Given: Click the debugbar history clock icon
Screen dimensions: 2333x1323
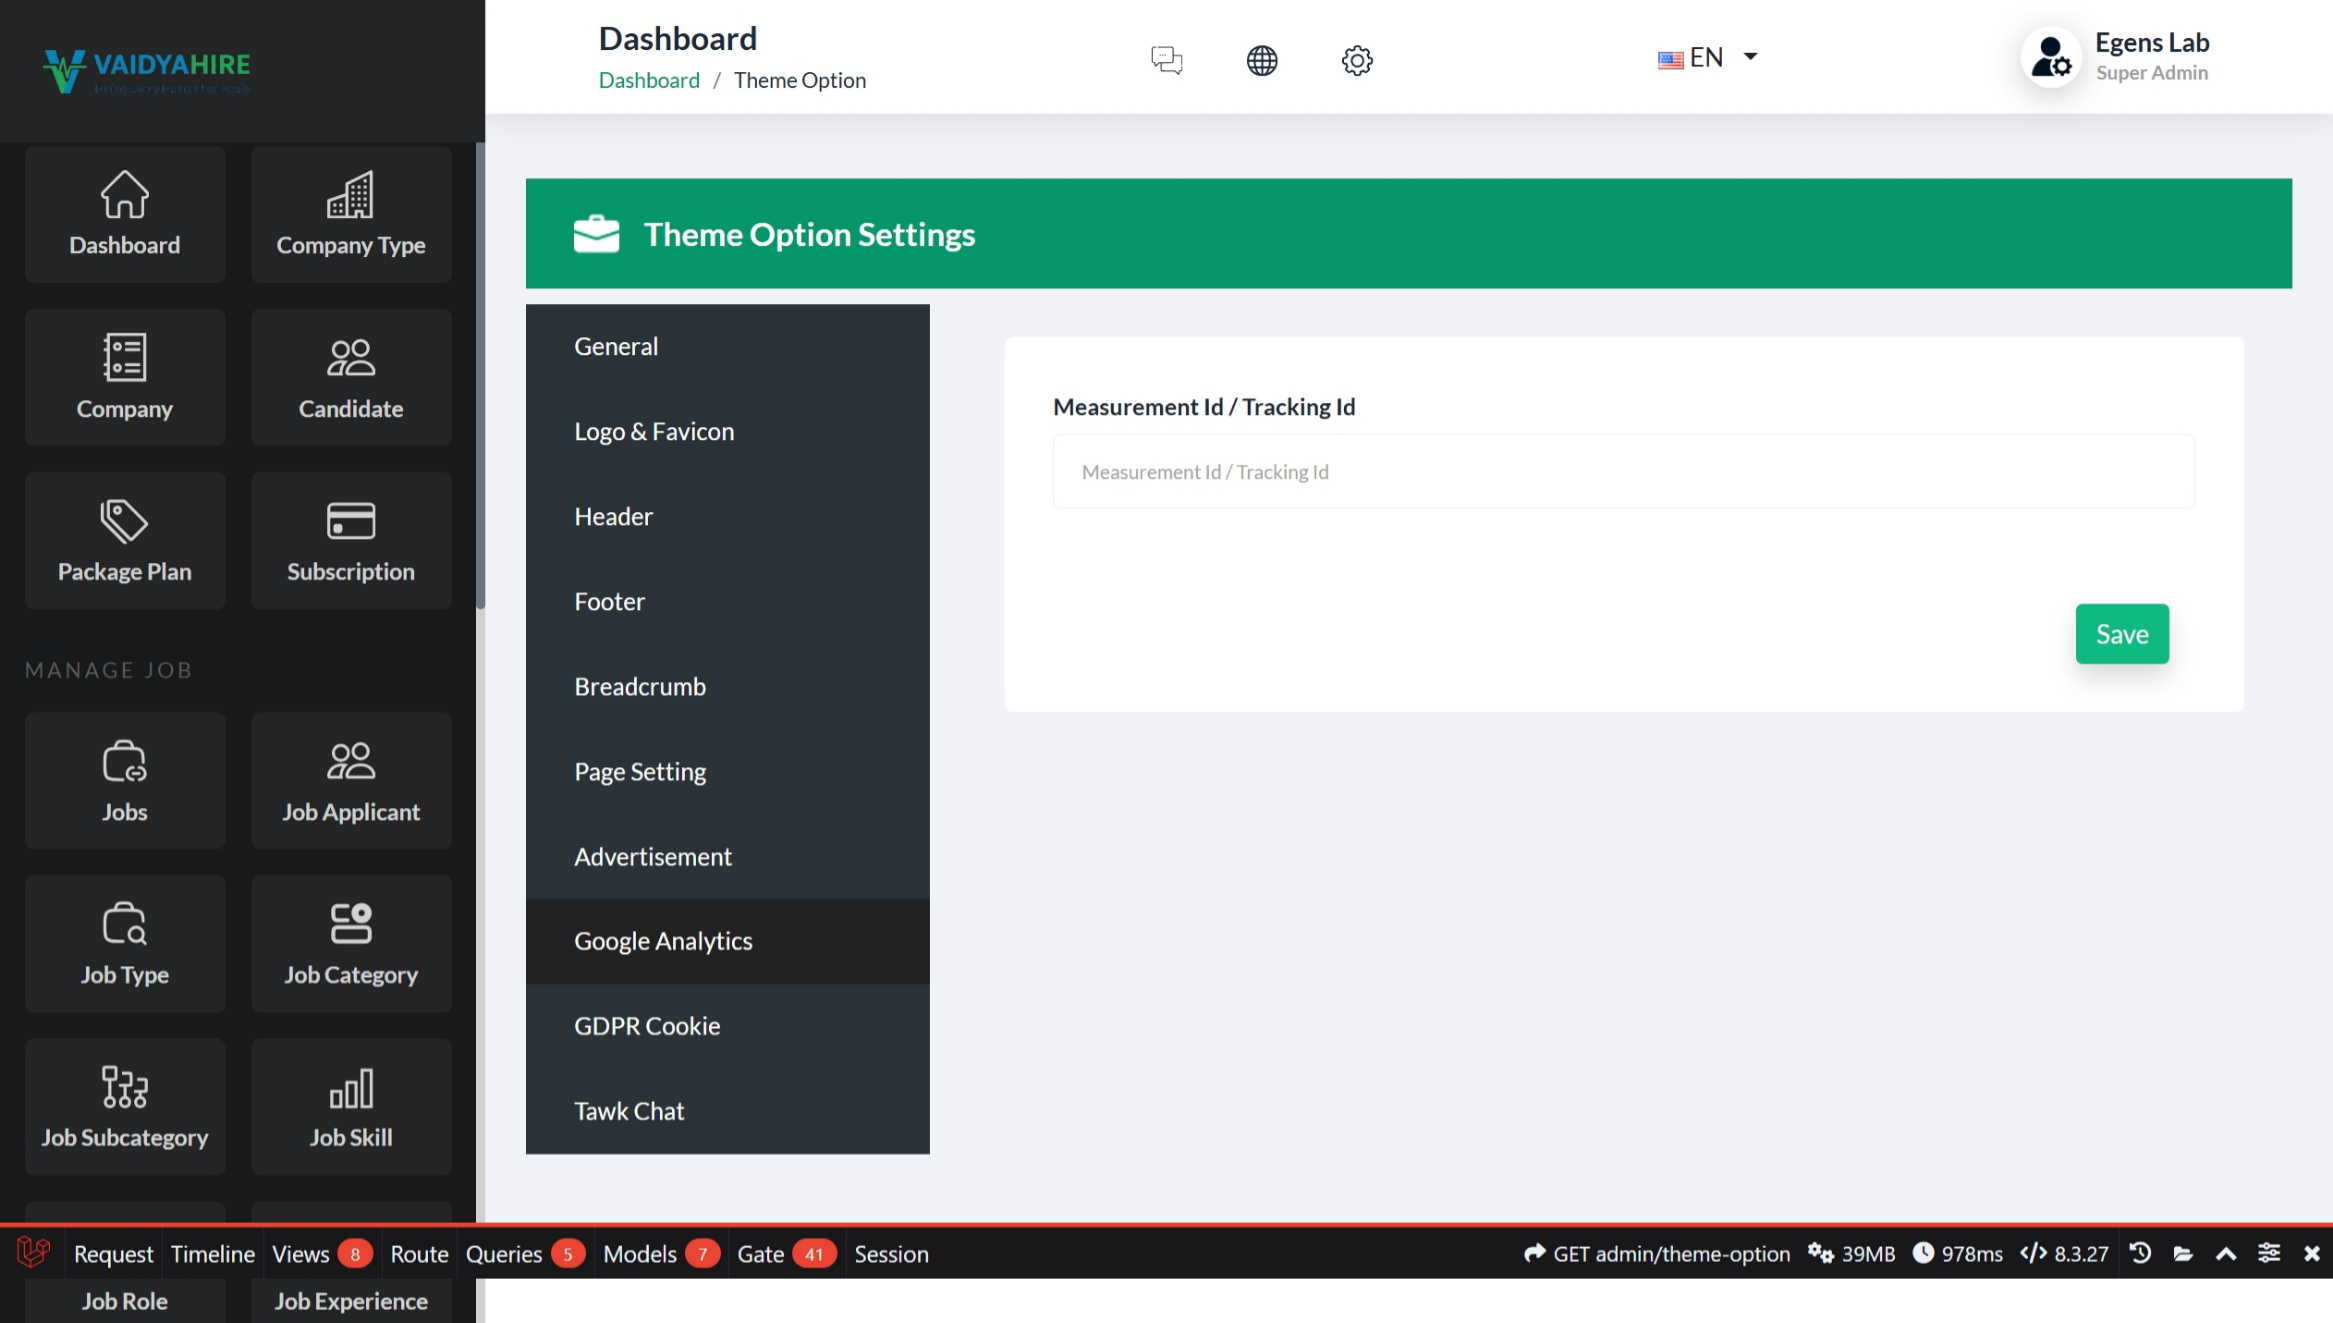Looking at the screenshot, I should [2140, 1253].
